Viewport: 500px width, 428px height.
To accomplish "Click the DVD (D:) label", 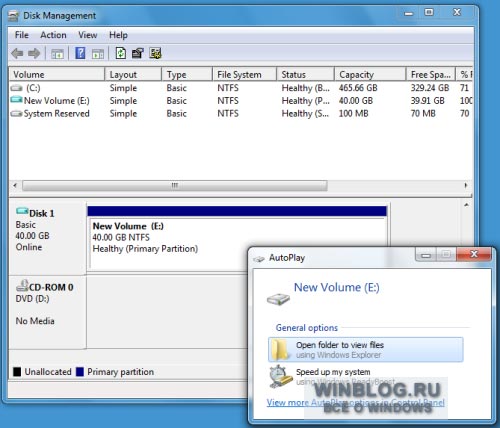I will [32, 299].
